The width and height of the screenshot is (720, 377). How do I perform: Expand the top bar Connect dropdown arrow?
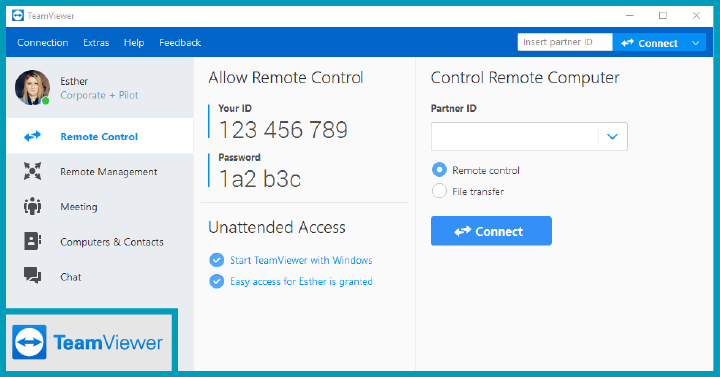point(696,43)
